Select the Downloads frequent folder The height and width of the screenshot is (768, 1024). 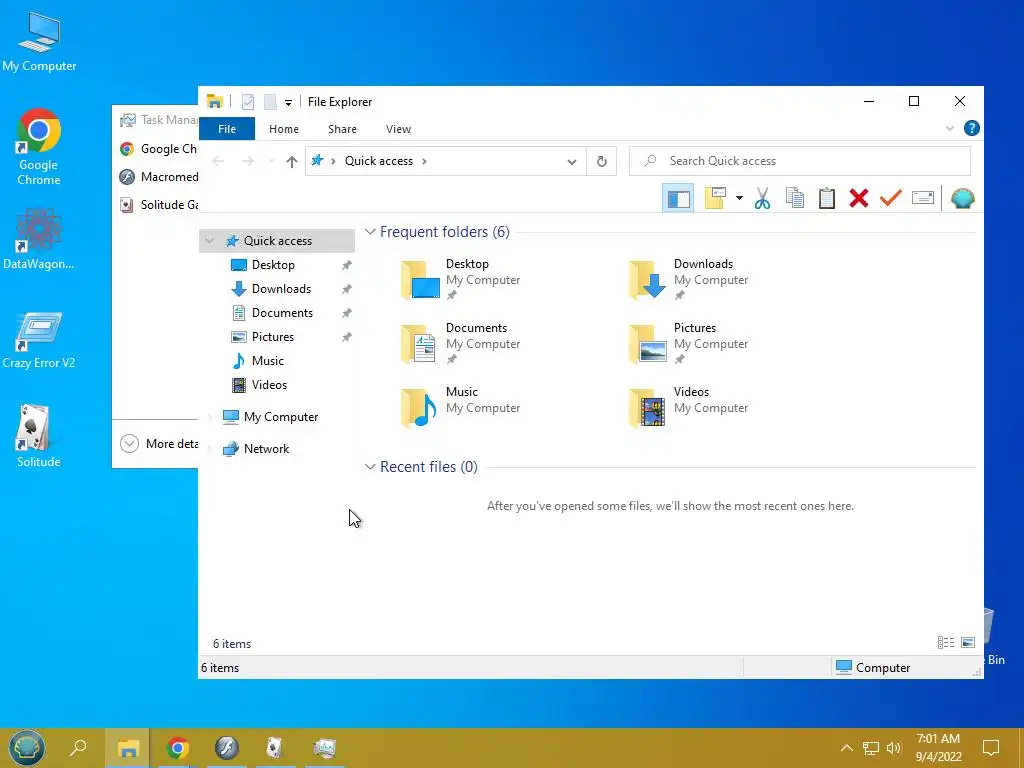[689, 280]
